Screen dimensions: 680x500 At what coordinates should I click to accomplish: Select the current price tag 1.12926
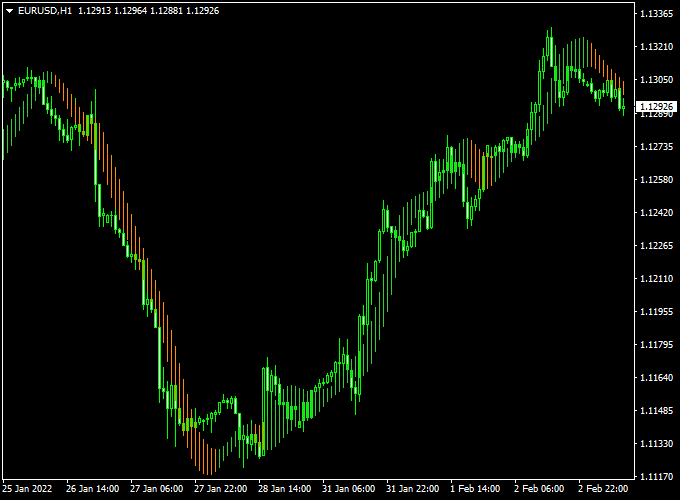657,107
